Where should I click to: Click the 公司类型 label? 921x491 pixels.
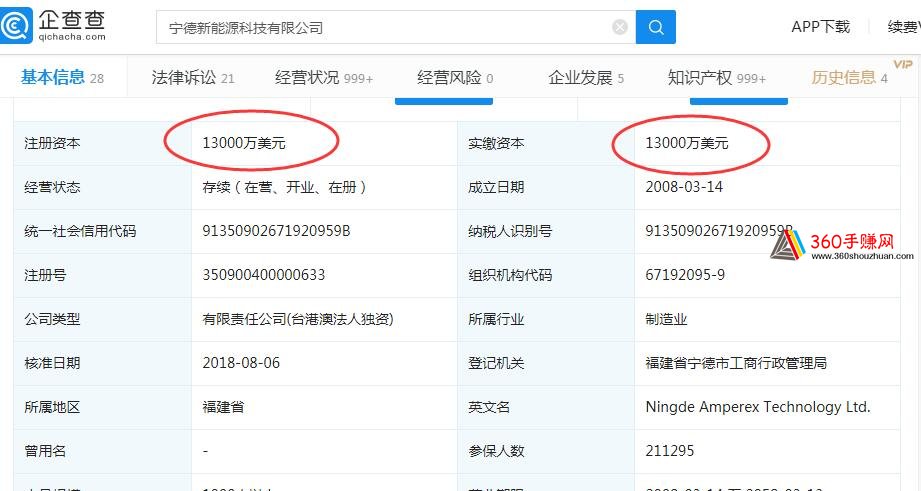click(x=52, y=319)
